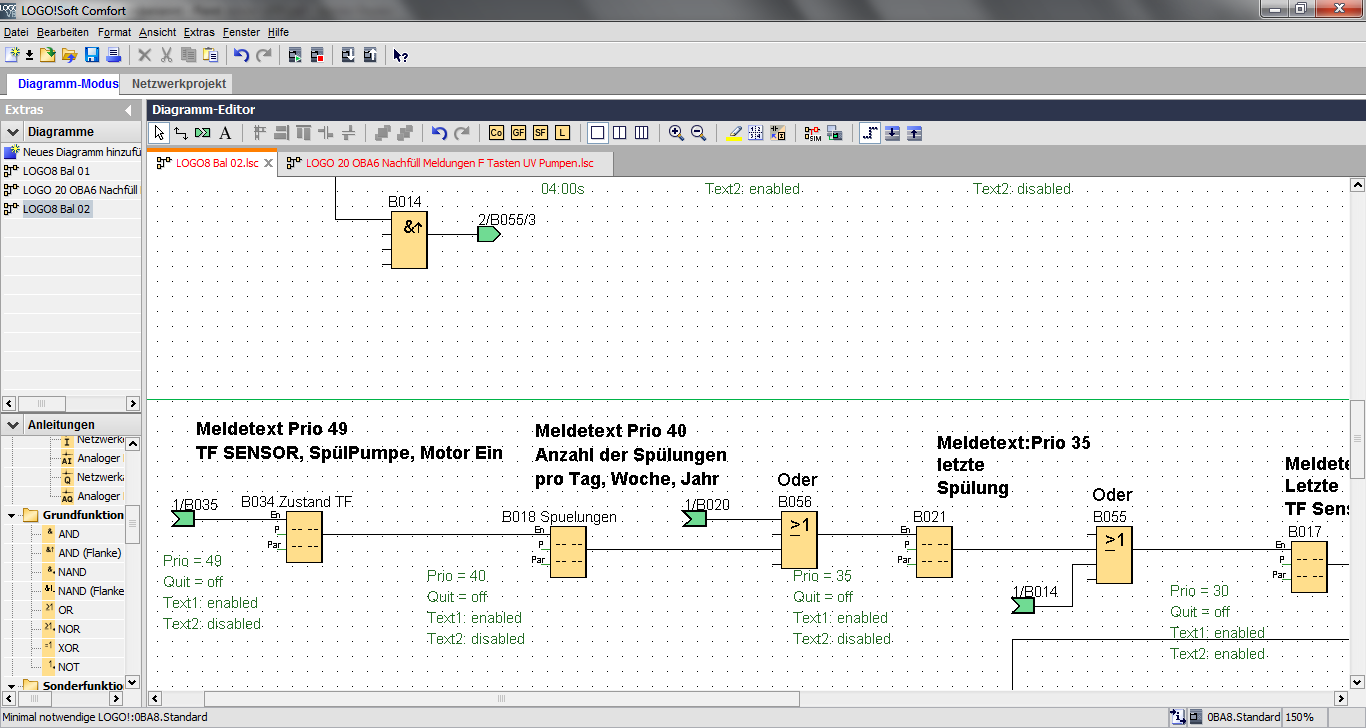The height and width of the screenshot is (728, 1366).
Task: Click the zoom in magnifier icon
Action: 676,132
